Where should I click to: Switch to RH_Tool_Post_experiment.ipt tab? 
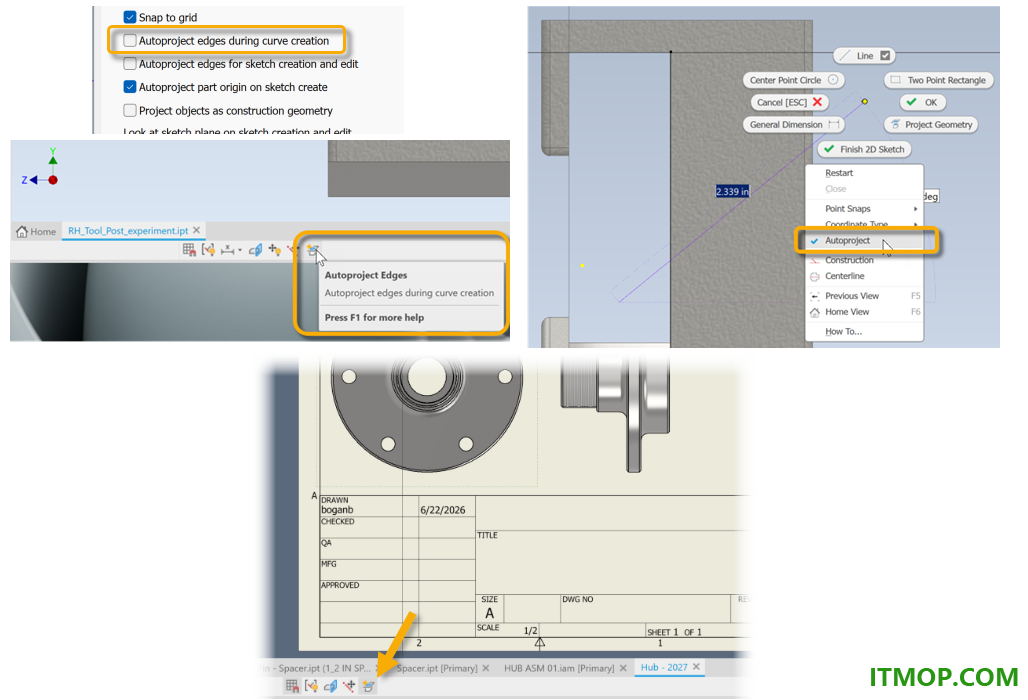(x=128, y=231)
